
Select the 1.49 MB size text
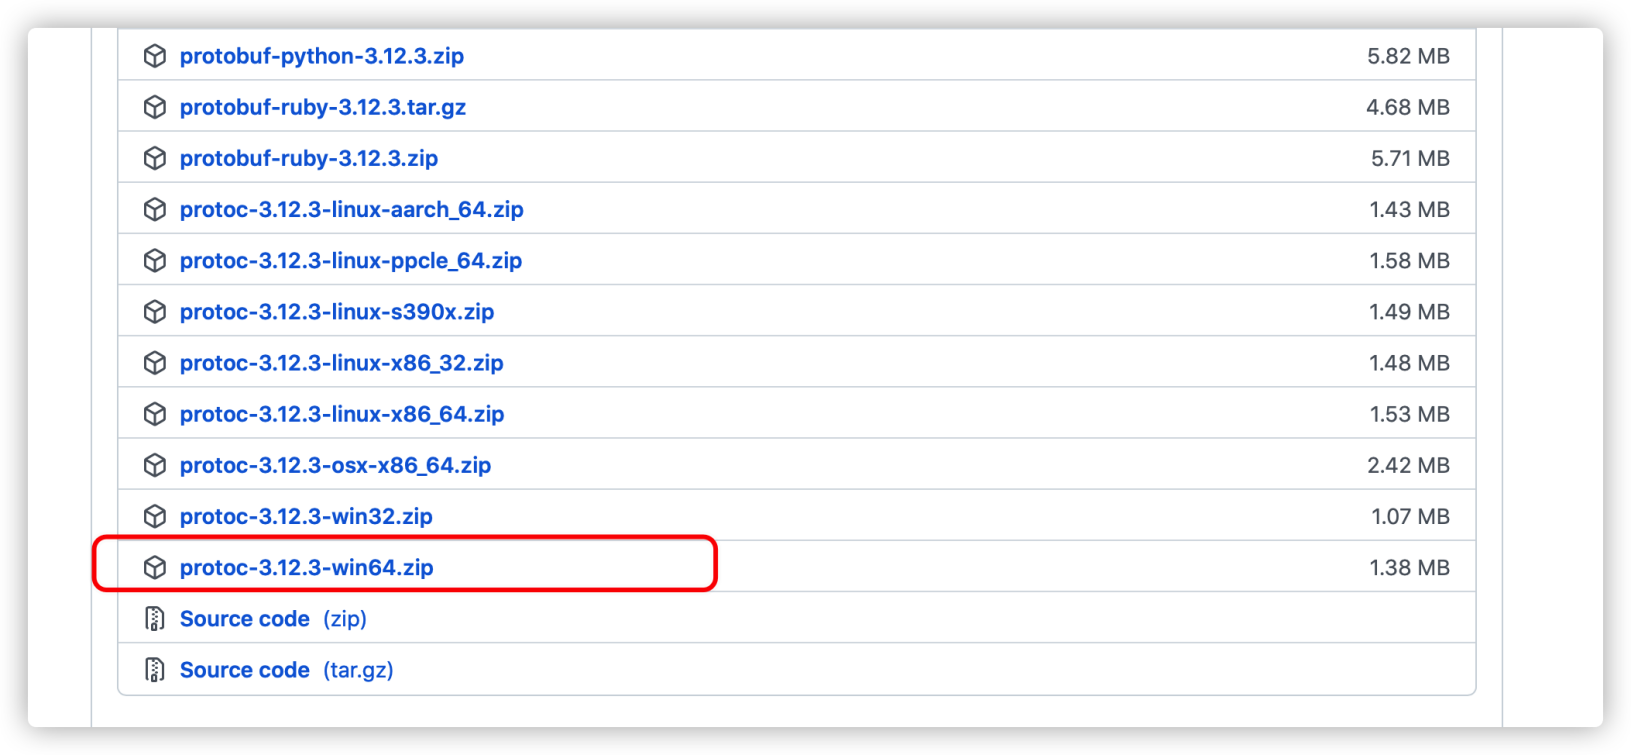point(1409,311)
